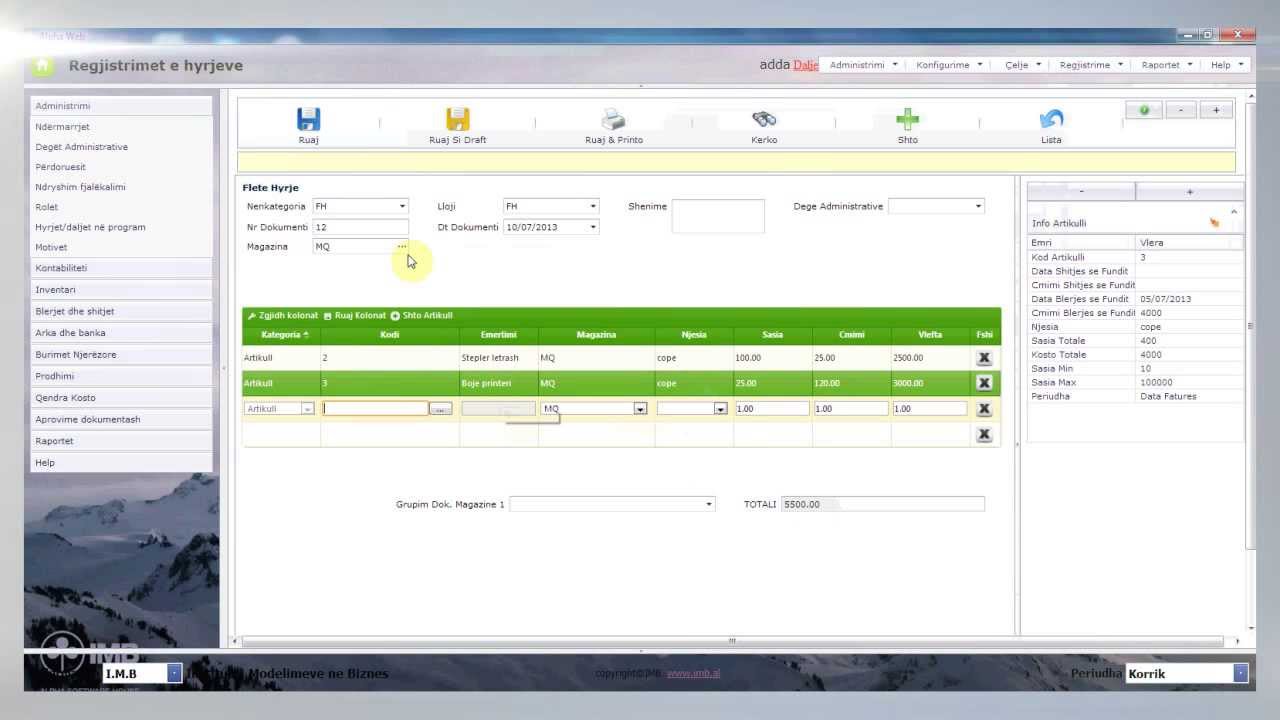Click the Ruaj Si Draft icon
1280x720 pixels.
(x=458, y=119)
